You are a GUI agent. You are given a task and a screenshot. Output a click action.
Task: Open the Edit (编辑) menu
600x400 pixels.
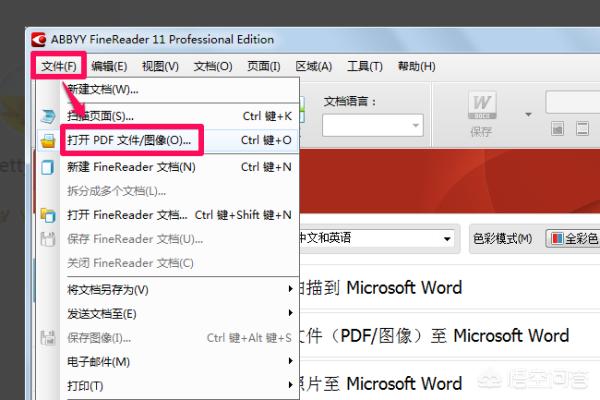point(109,67)
